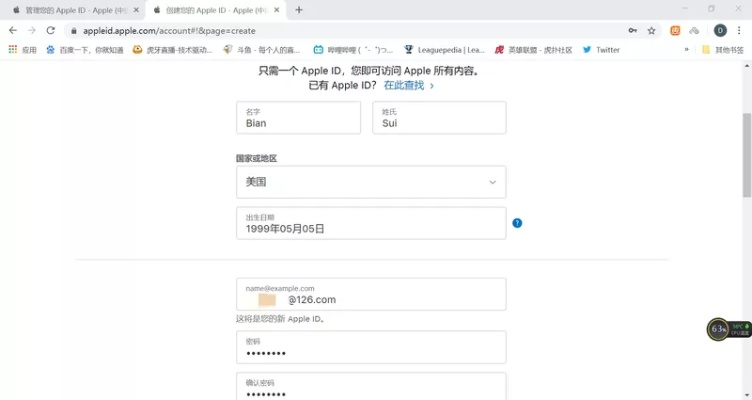The image size is (752, 400).
Task: Click the scrollbar down arrow
Action: pos(747,396)
